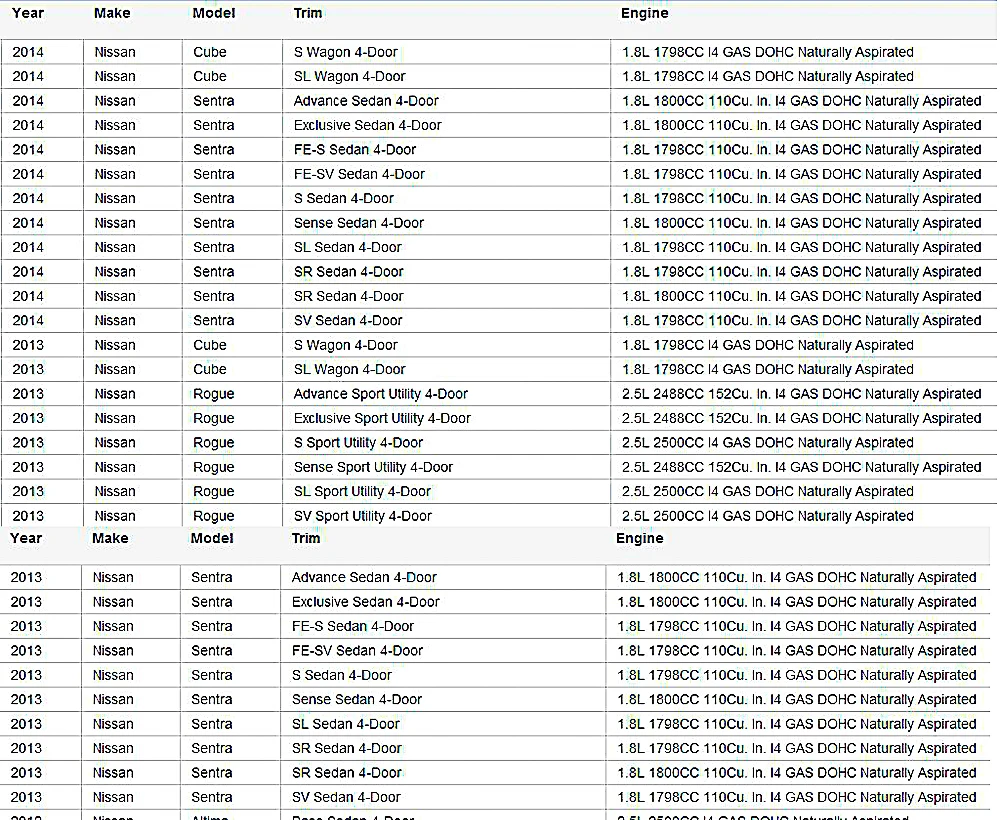Viewport: 1000px width, 820px height.
Task: Select 'Sense Sport Utility 4-Door' Rogue trim
Action: 373,467
